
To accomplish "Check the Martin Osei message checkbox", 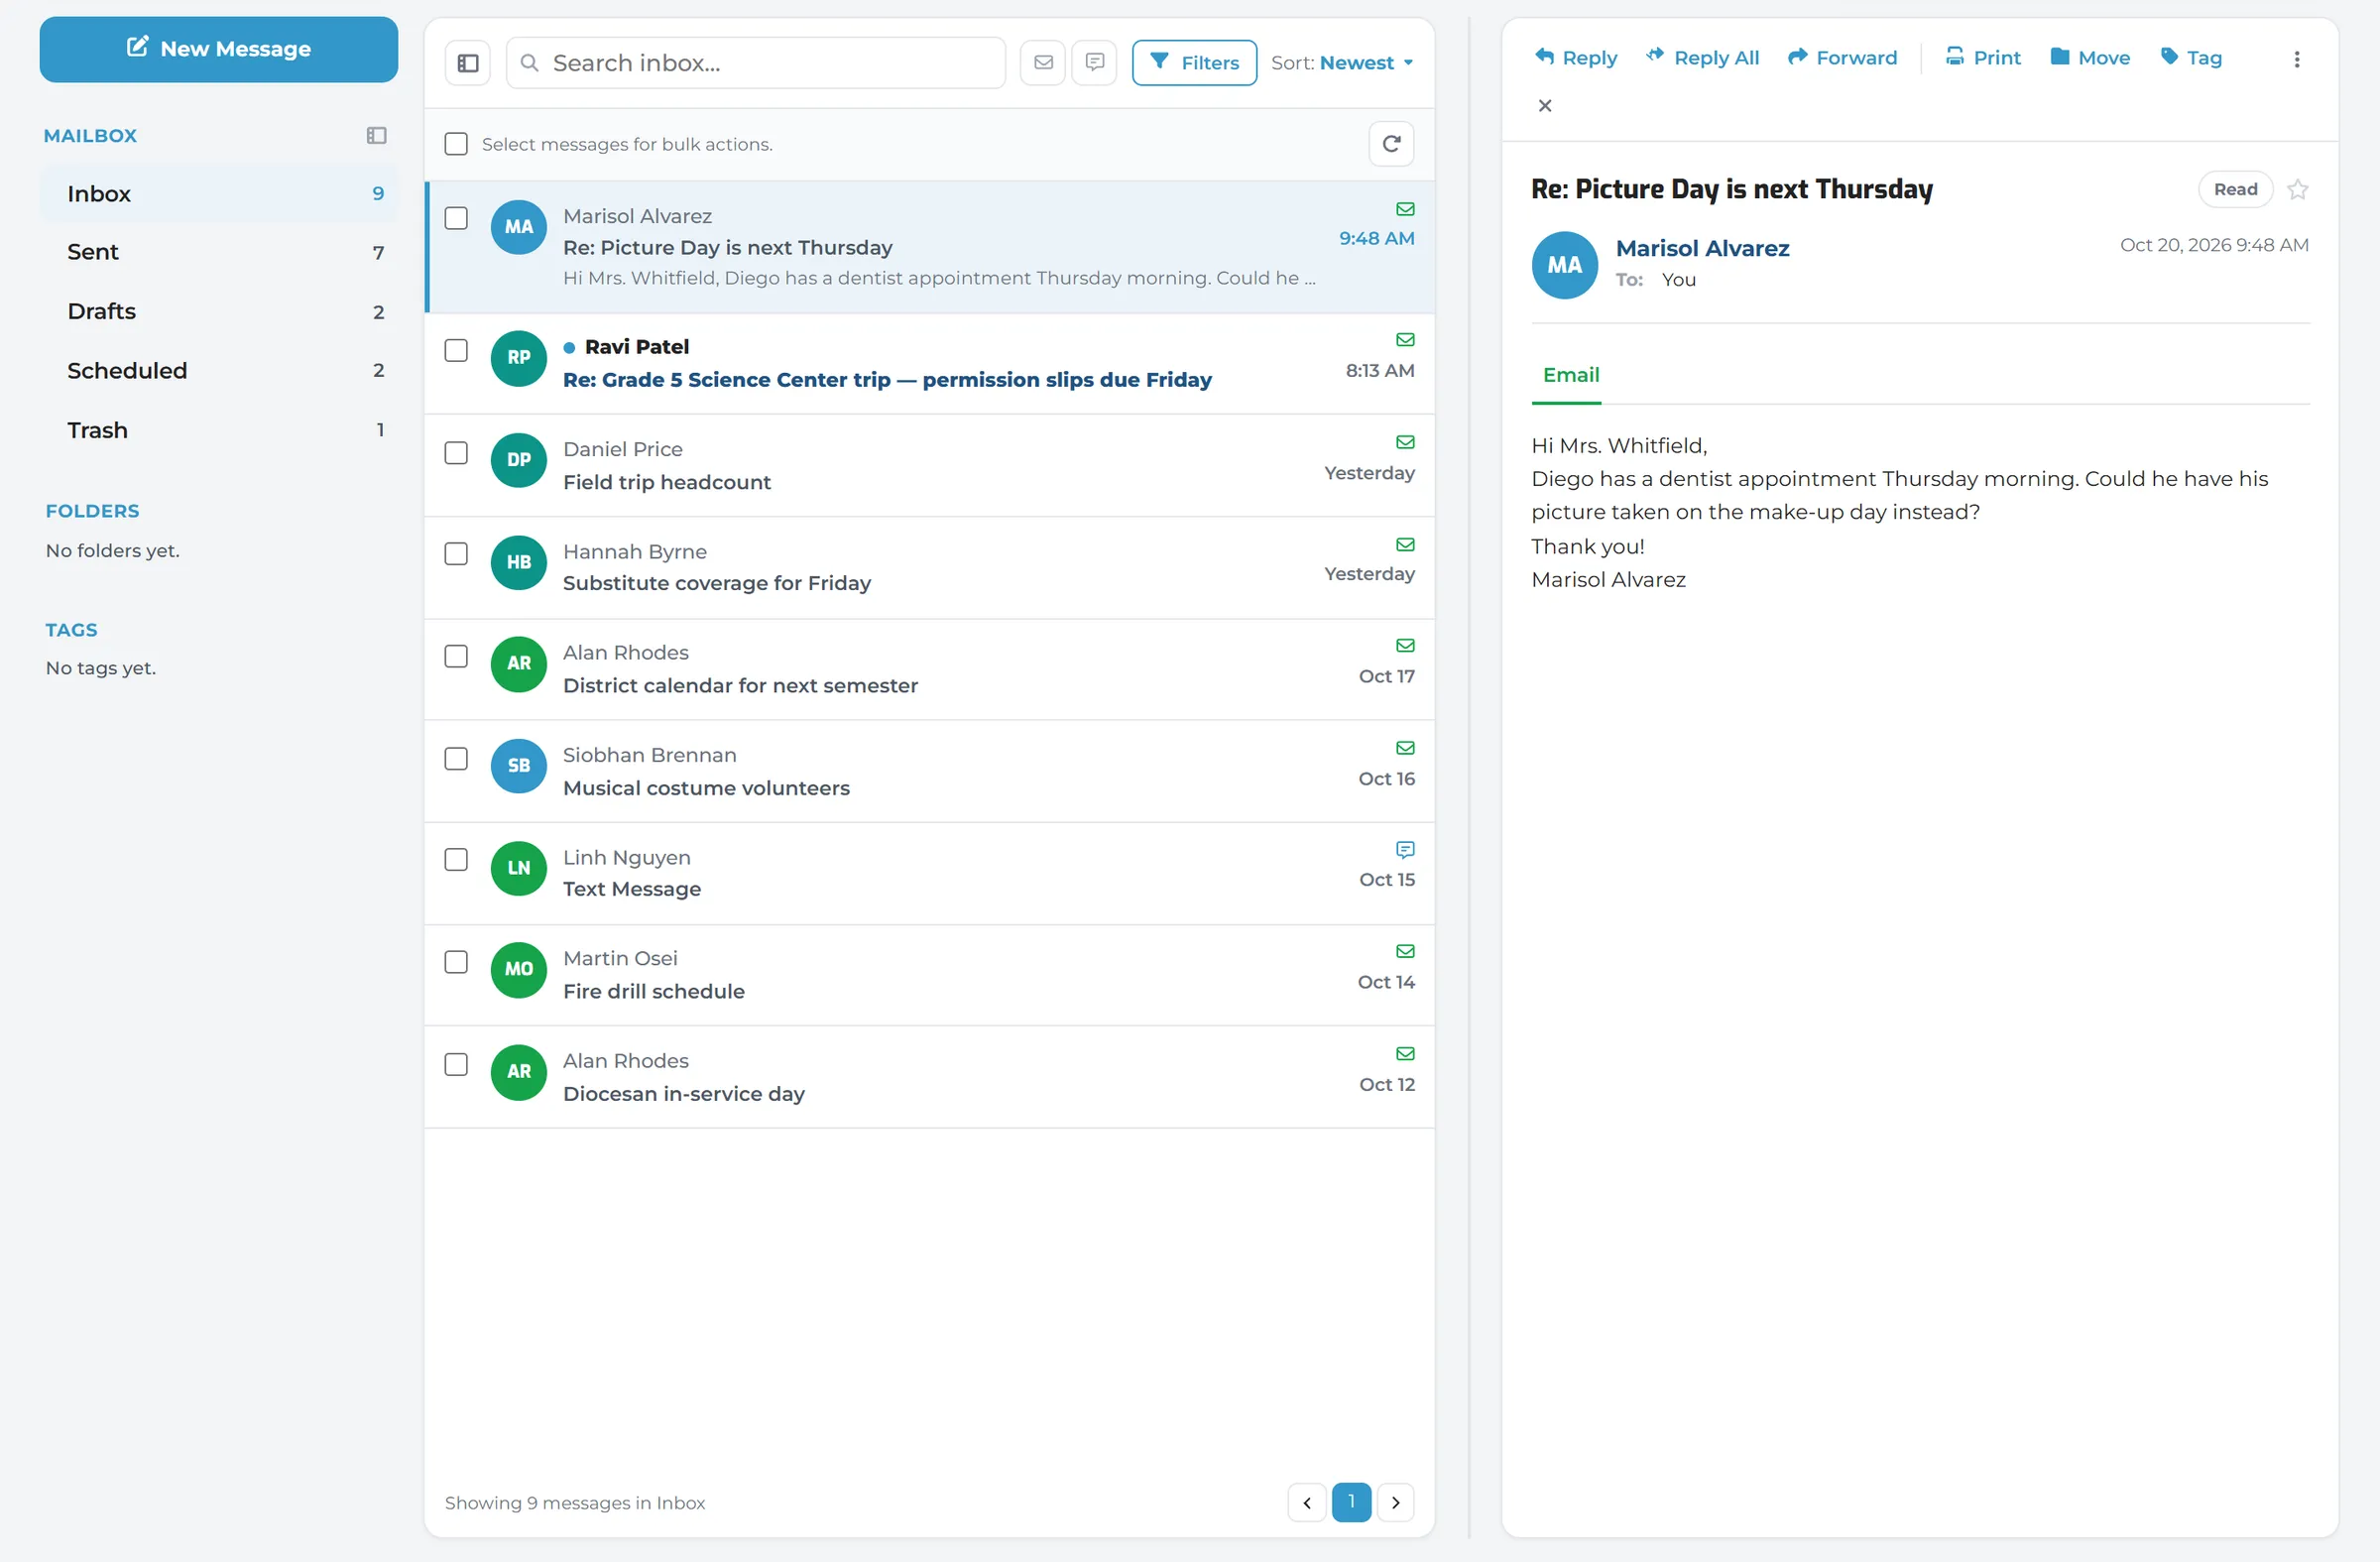I will coord(456,962).
